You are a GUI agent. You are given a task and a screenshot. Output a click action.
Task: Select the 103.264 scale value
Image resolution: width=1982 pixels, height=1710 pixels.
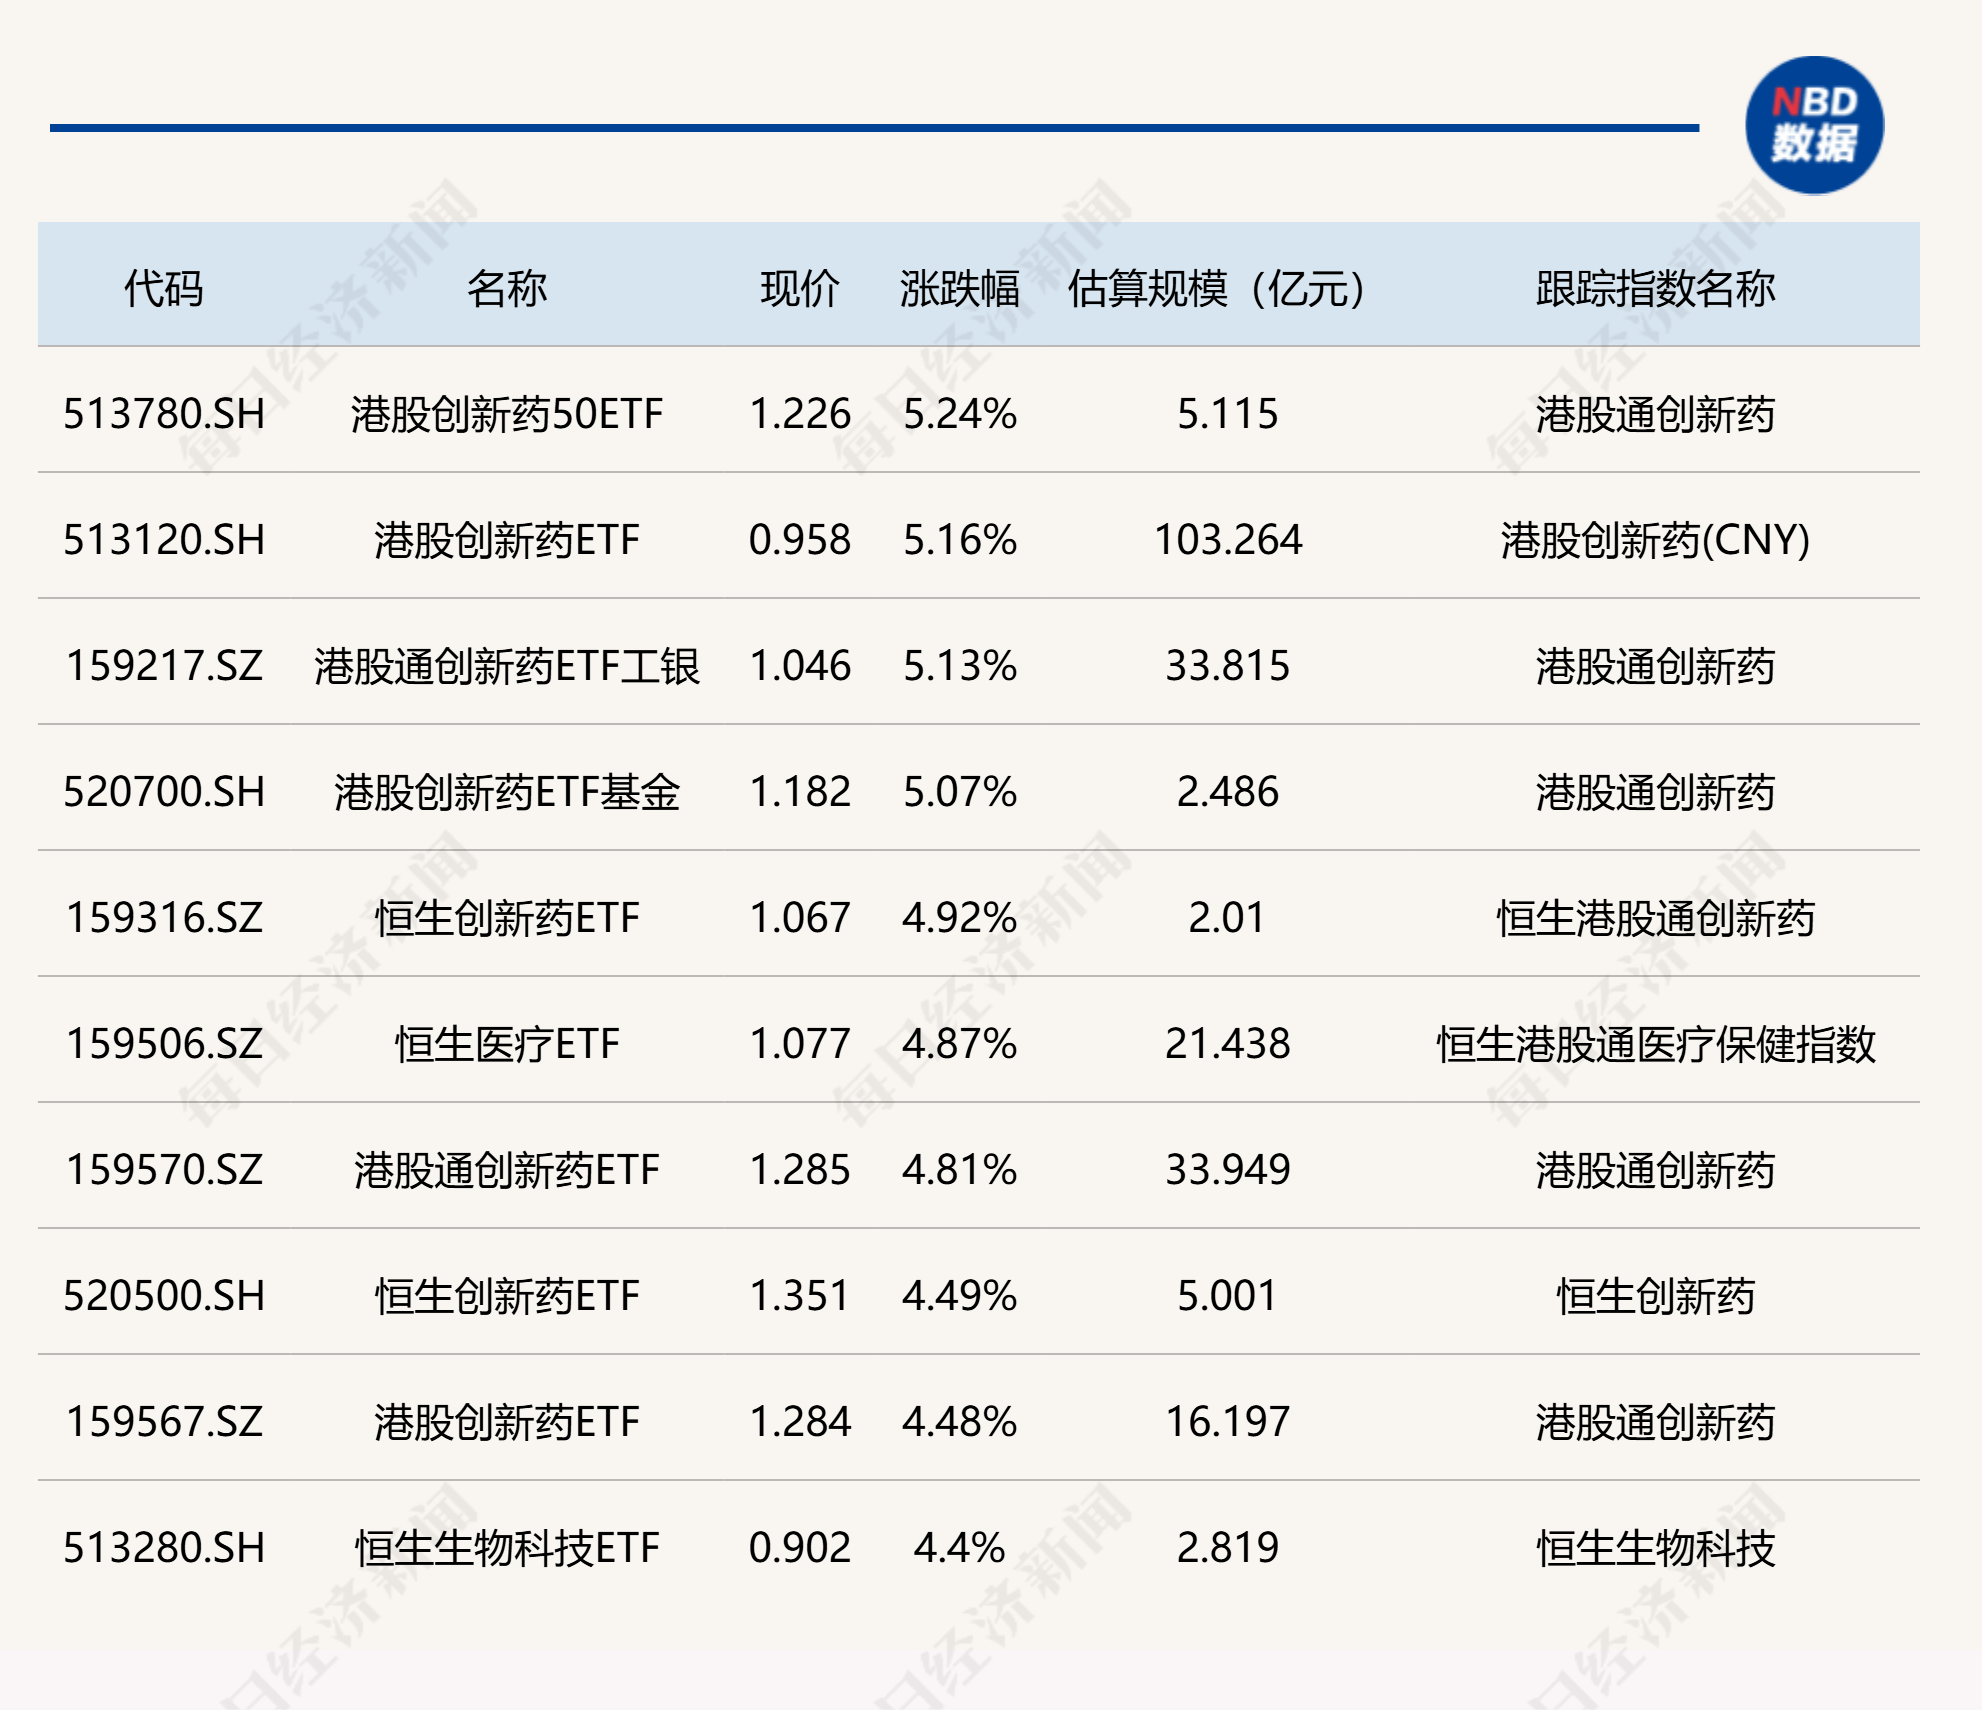[1228, 540]
